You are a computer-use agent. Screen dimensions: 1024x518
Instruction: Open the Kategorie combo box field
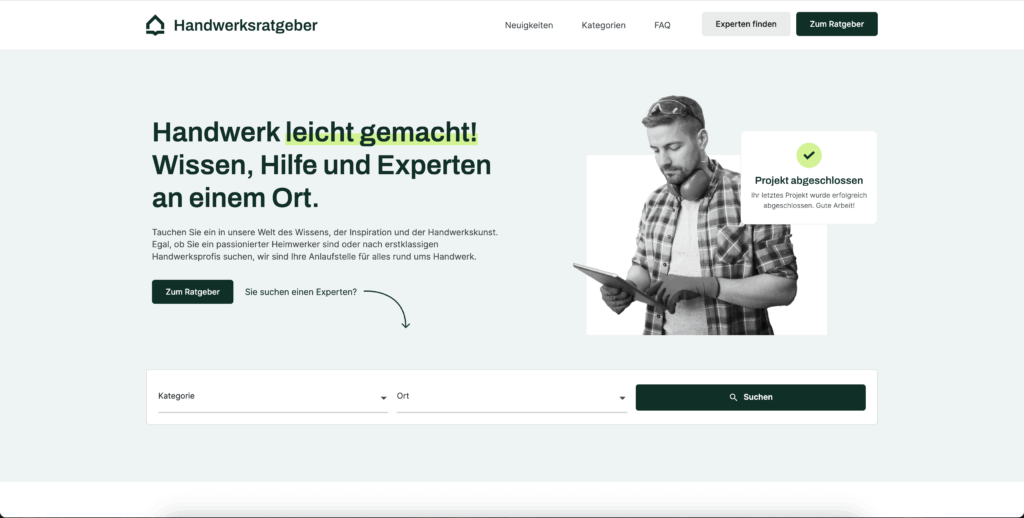click(265, 396)
